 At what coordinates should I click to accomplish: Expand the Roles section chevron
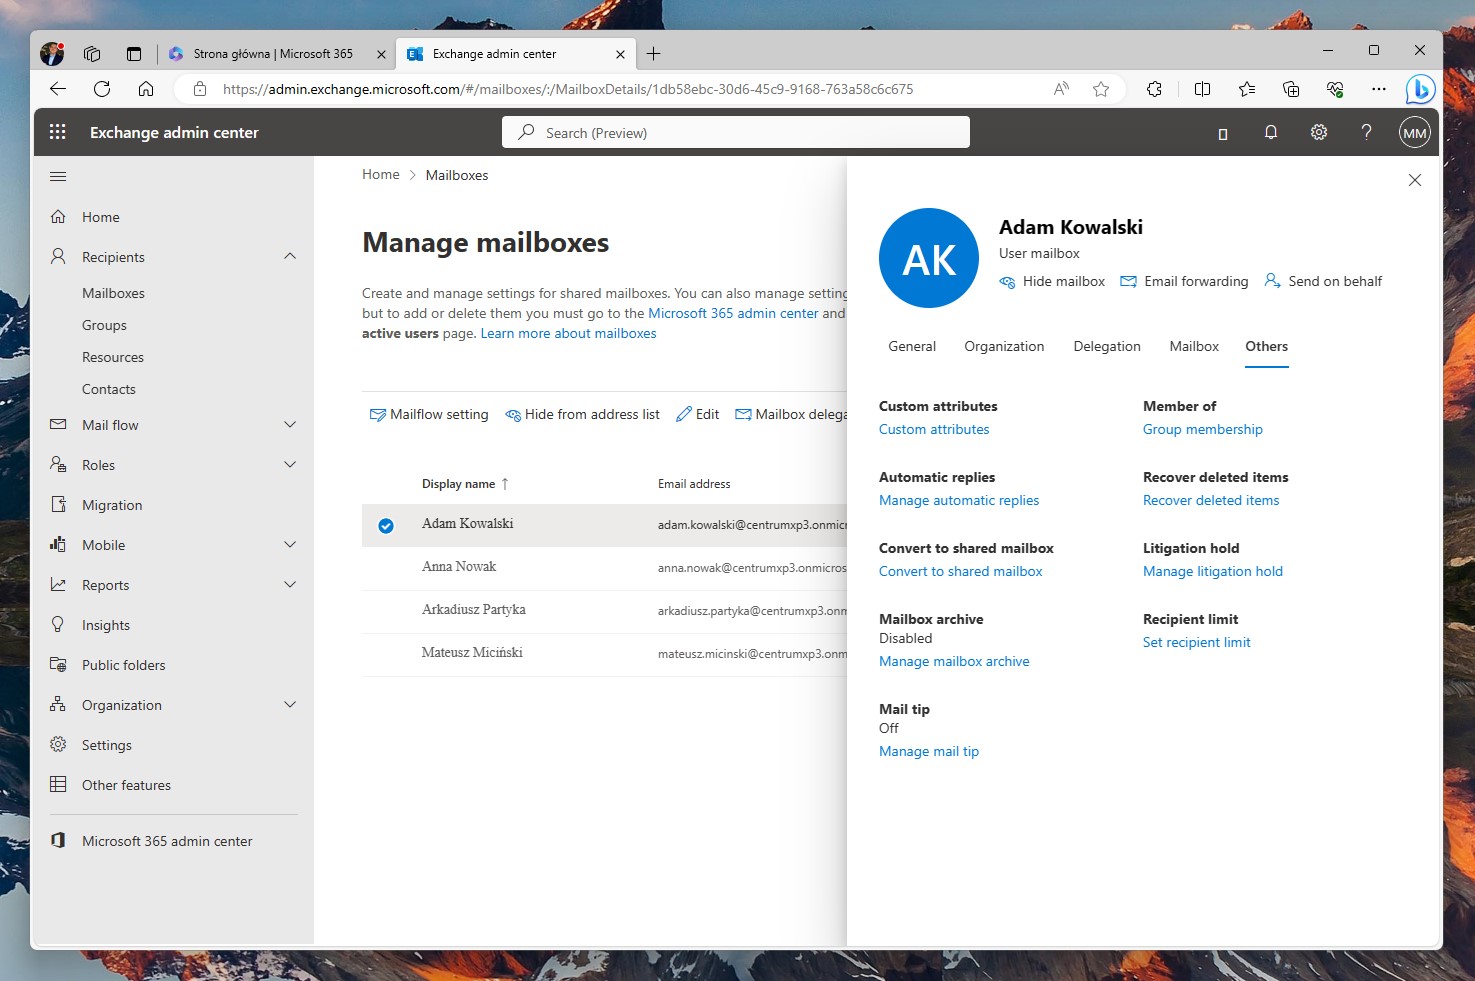290,464
